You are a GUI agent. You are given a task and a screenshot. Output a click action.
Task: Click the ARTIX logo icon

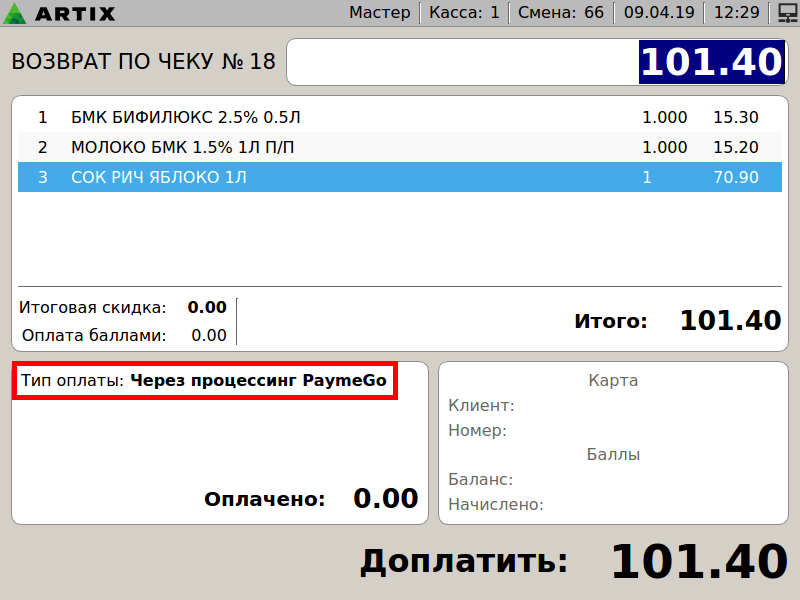point(16,13)
